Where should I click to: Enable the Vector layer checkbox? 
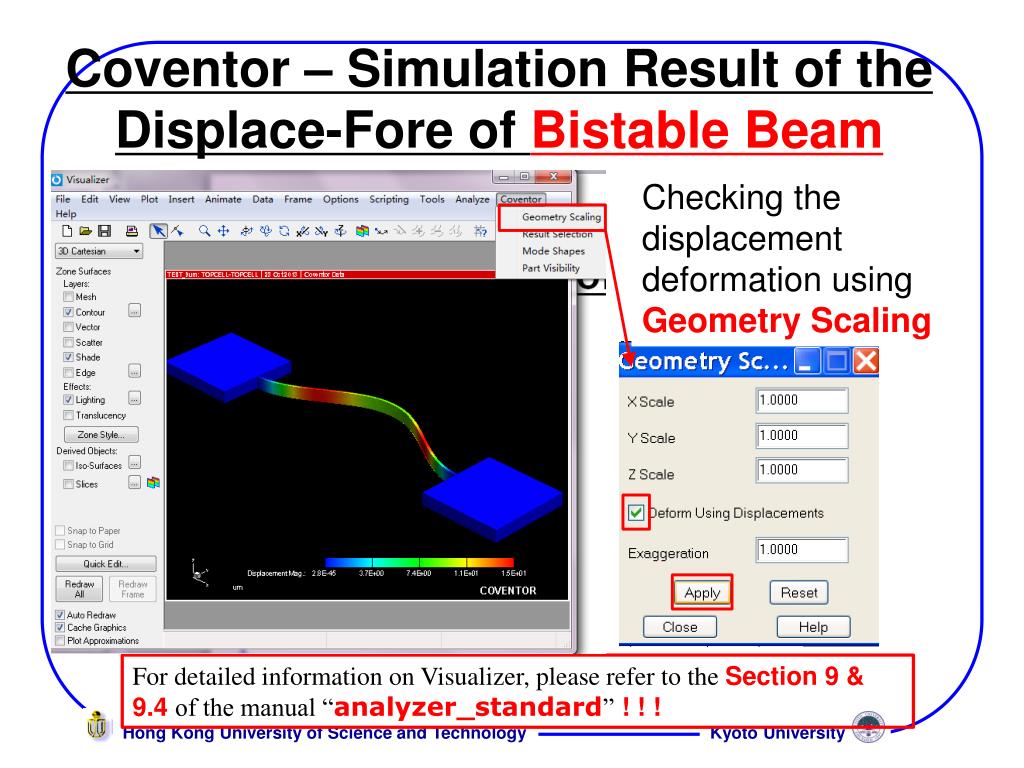(68, 327)
